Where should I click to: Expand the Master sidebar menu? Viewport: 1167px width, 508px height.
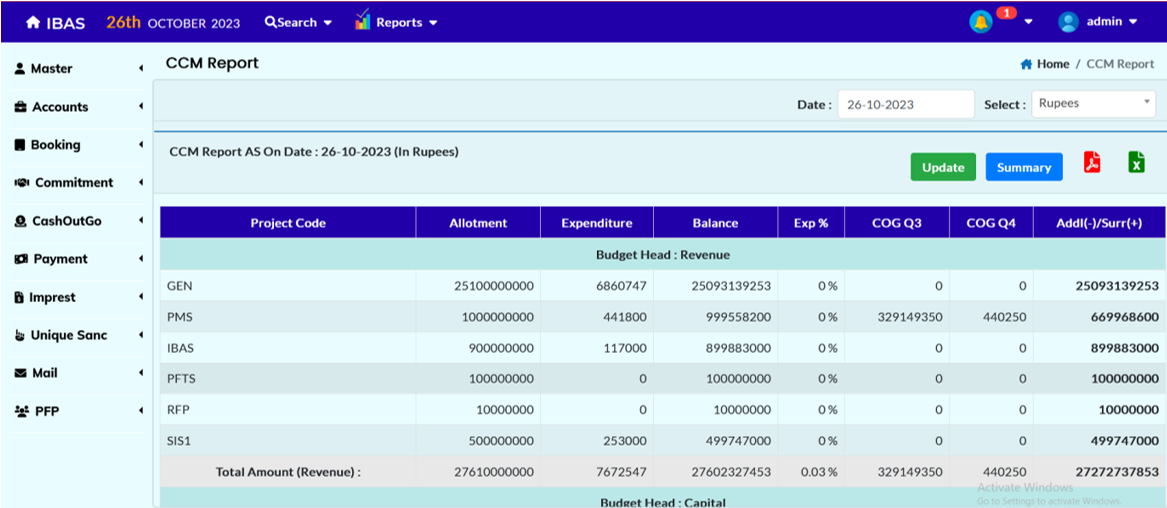[x=141, y=69]
